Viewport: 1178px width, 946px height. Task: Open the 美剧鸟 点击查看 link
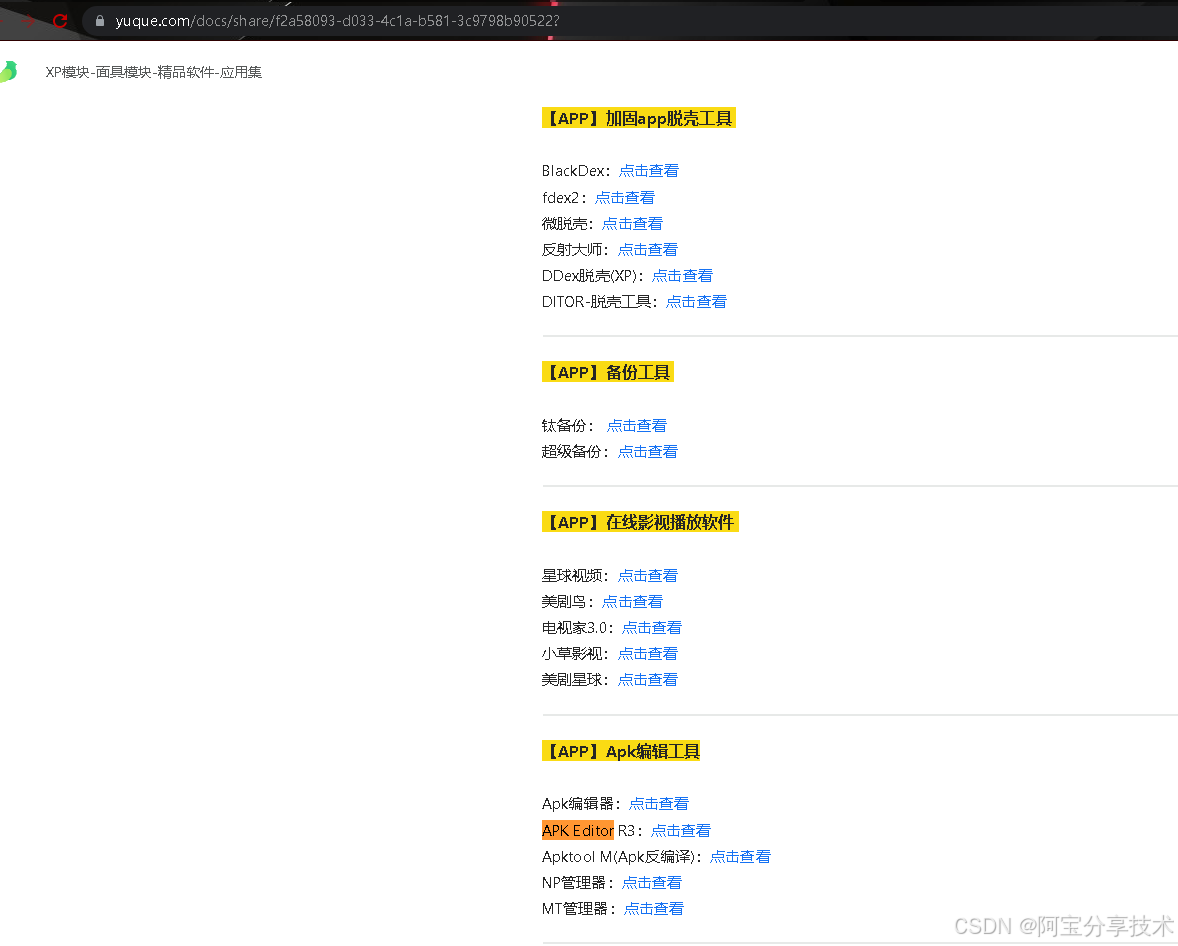coord(633,601)
